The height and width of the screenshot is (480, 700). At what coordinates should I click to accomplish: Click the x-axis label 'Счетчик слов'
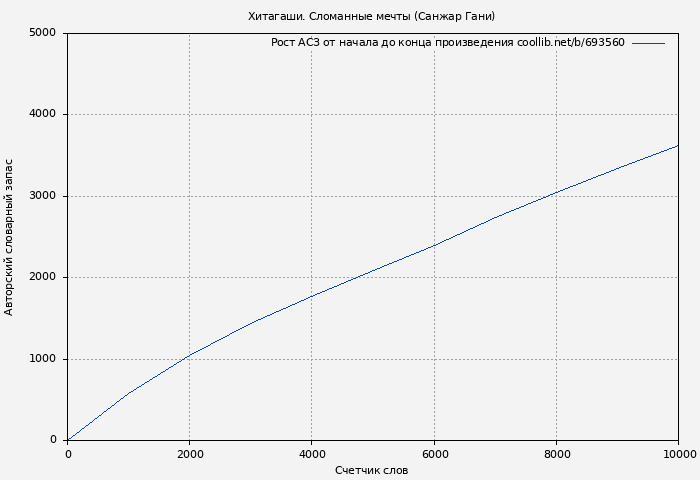[x=371, y=470]
